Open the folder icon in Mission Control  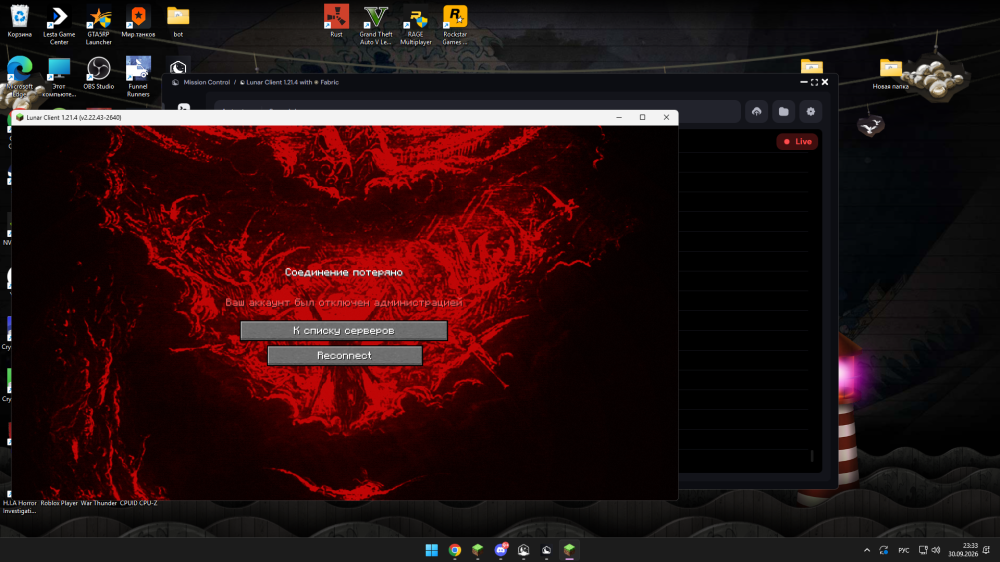784,112
